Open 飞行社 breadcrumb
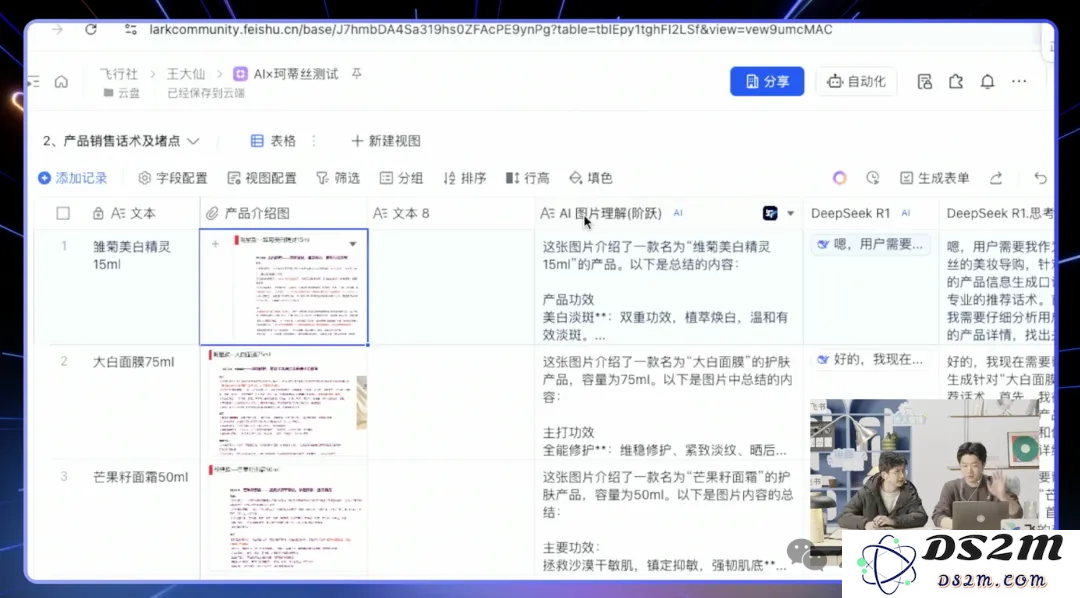Image resolution: width=1080 pixels, height=598 pixels. 118,74
